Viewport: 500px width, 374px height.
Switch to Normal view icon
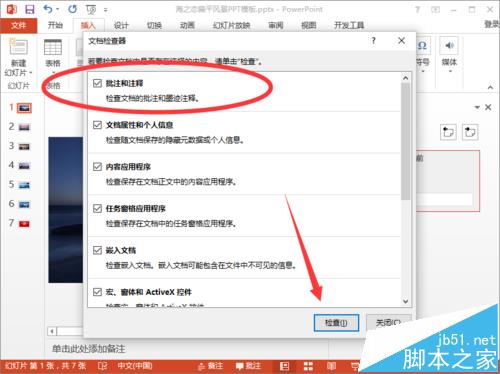(284, 366)
